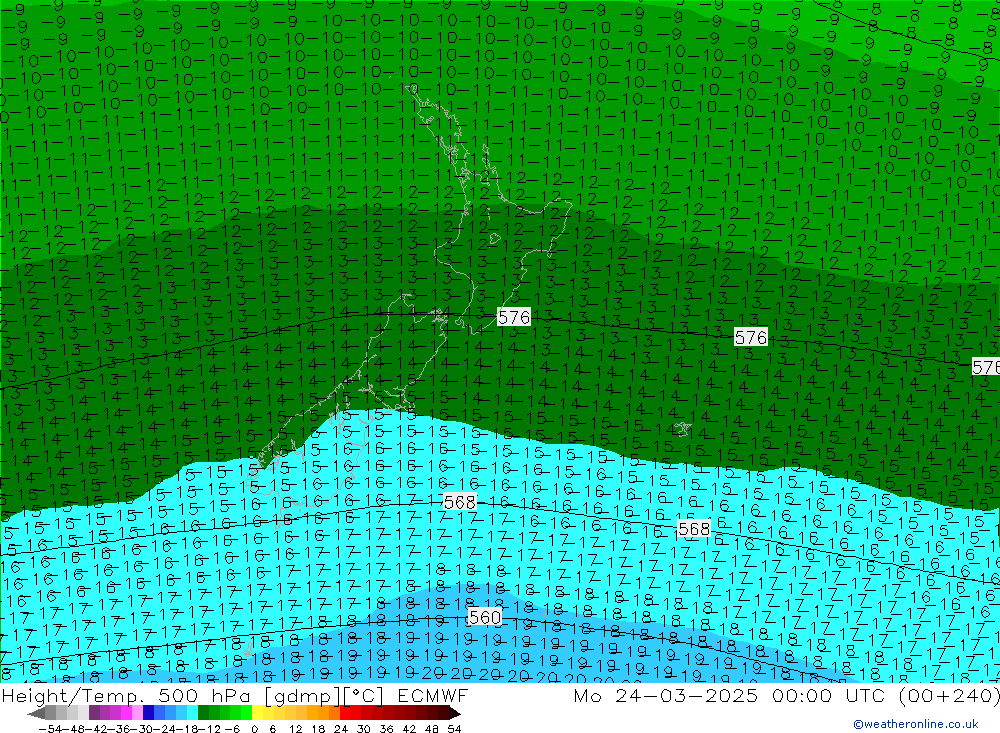Click the Chatham Islands outline on map

click(683, 429)
